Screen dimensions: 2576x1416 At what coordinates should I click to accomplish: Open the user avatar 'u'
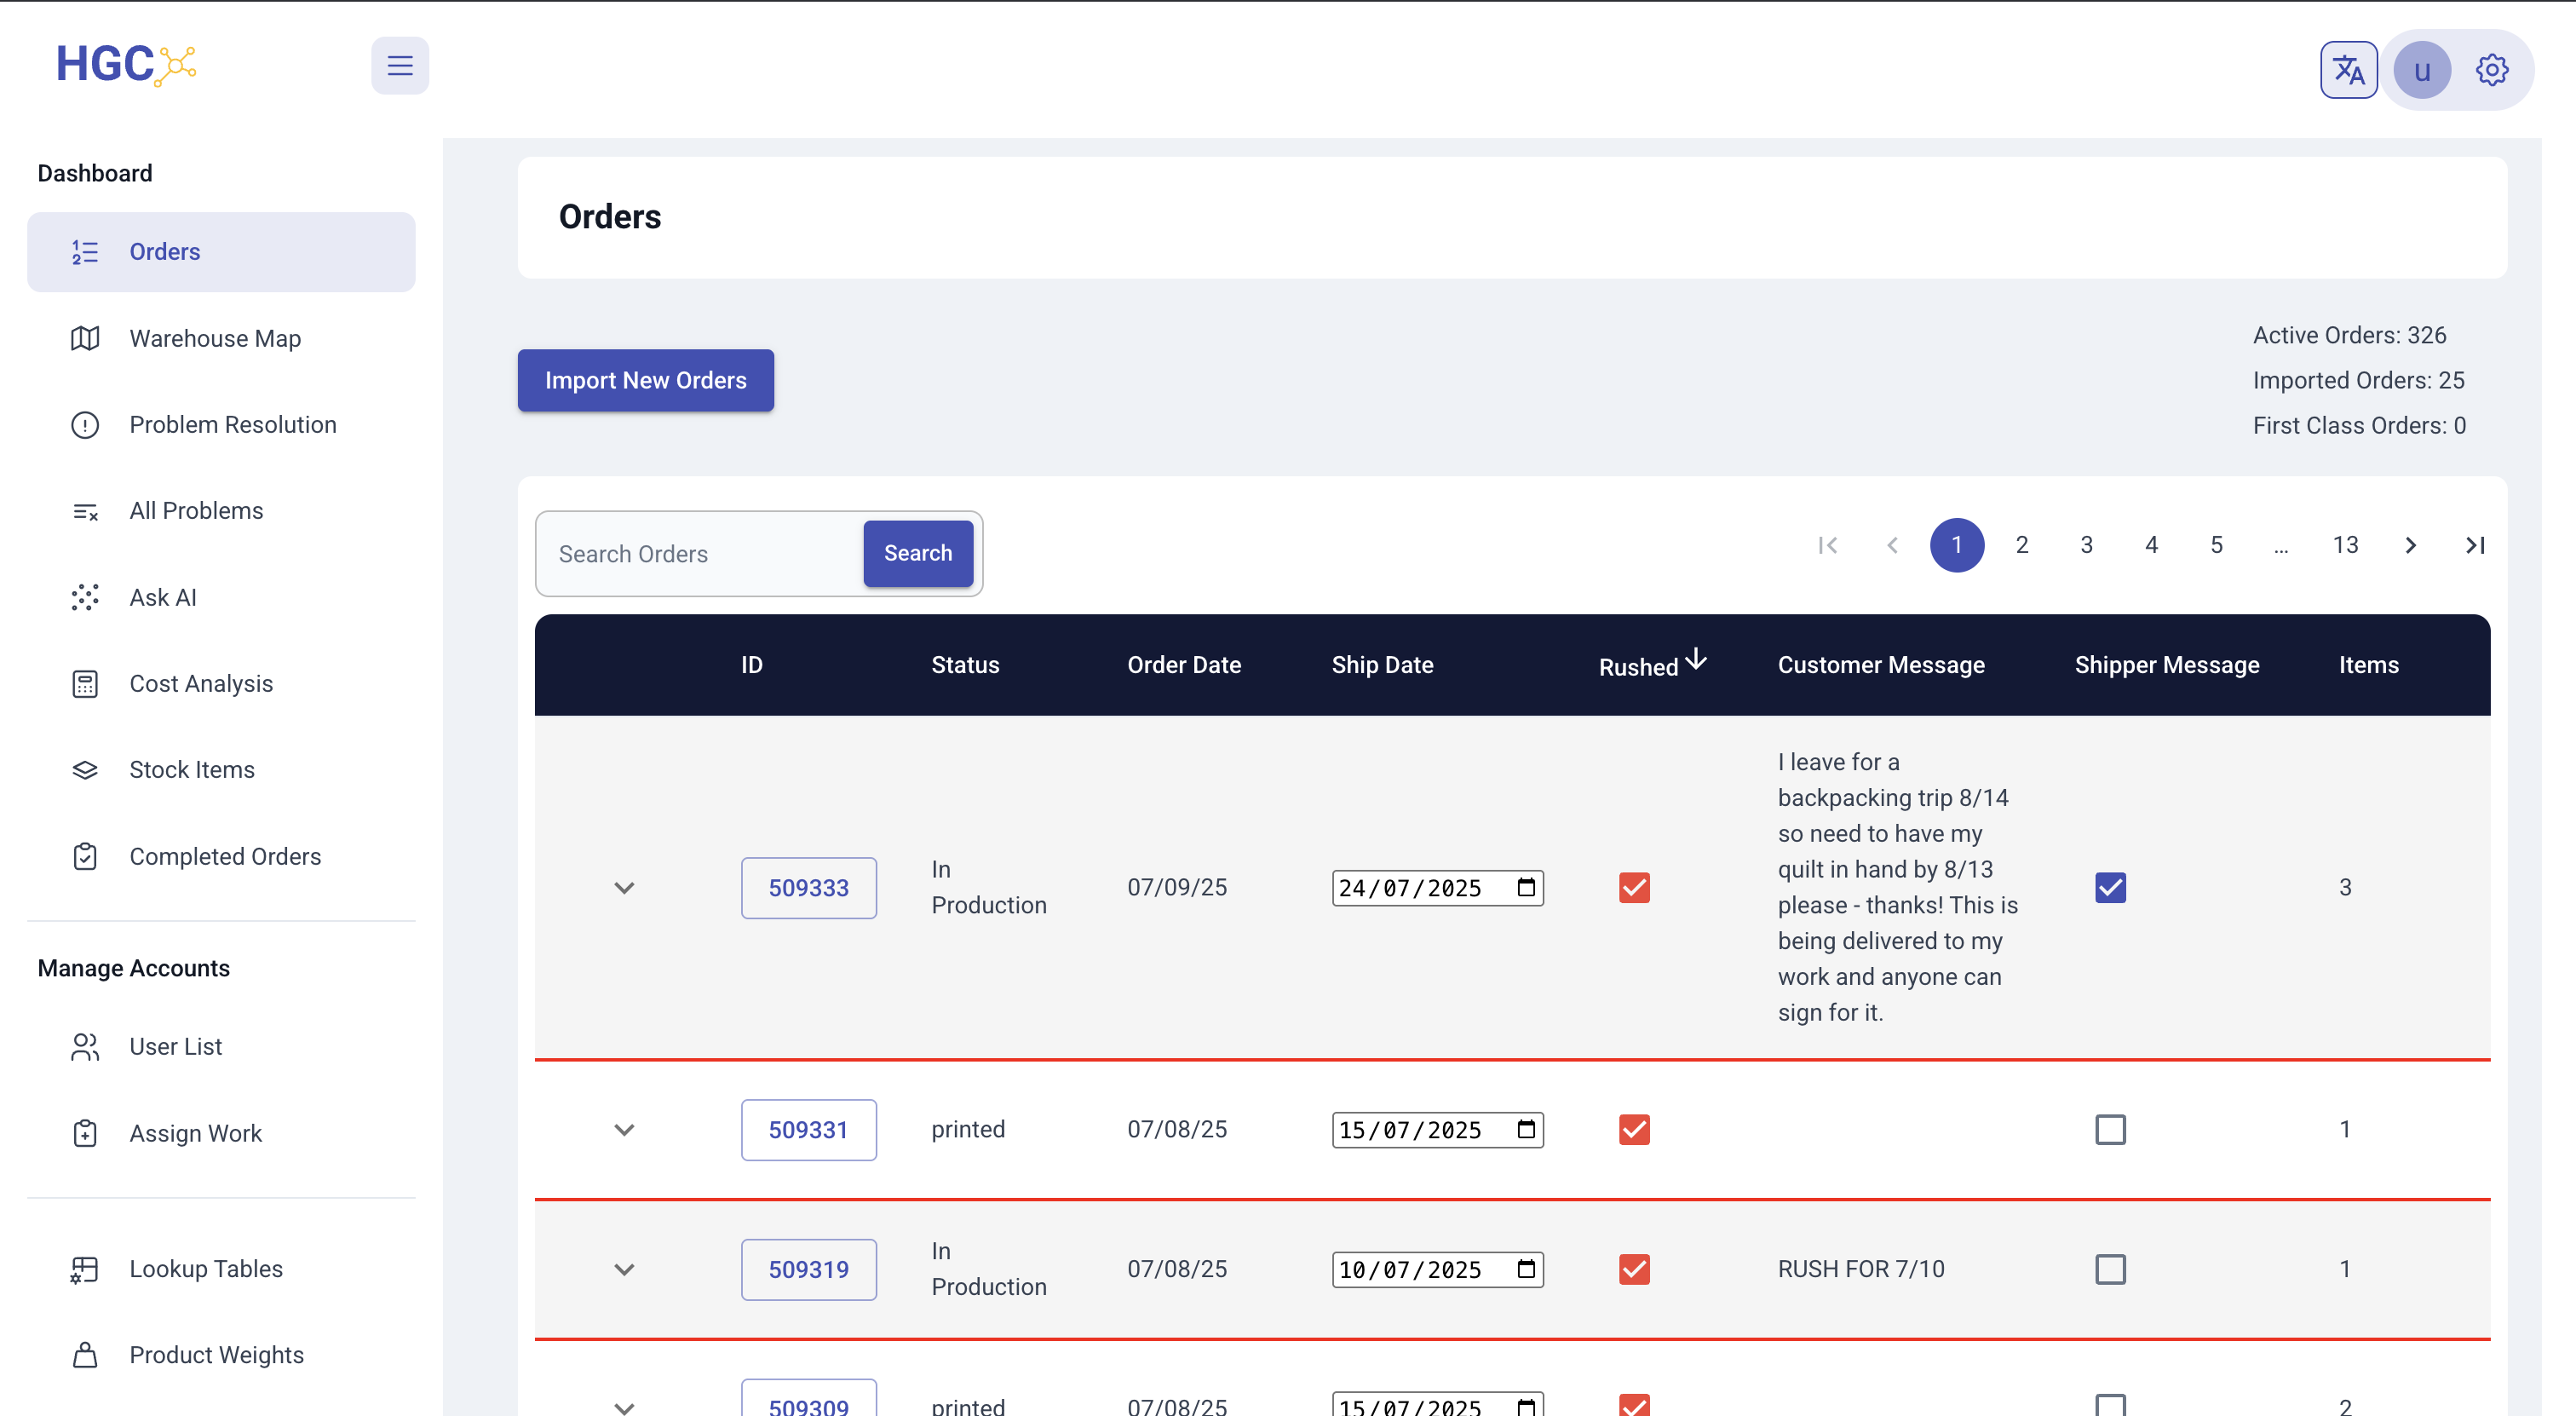click(x=2421, y=70)
